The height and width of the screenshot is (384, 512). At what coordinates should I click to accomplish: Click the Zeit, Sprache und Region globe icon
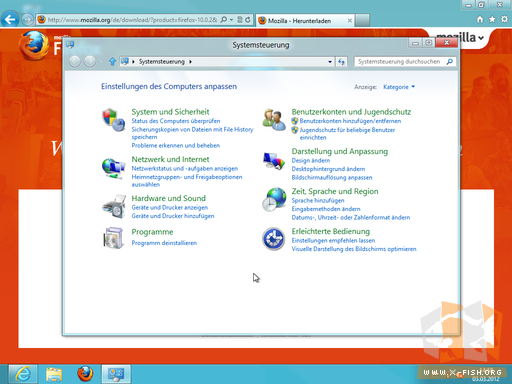274,199
